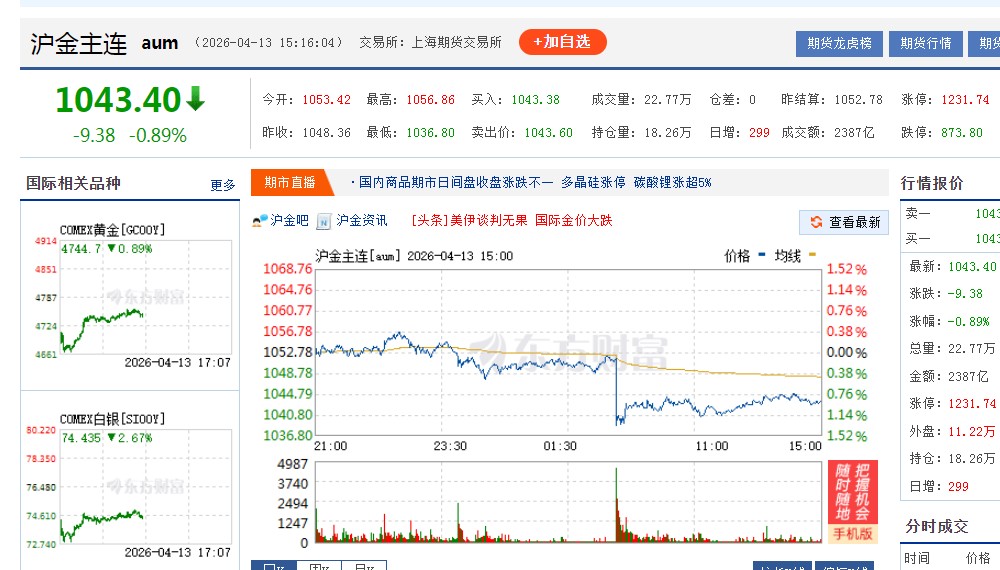Open the 期货行情 tab
The width and height of the screenshot is (1000, 570).
click(925, 43)
